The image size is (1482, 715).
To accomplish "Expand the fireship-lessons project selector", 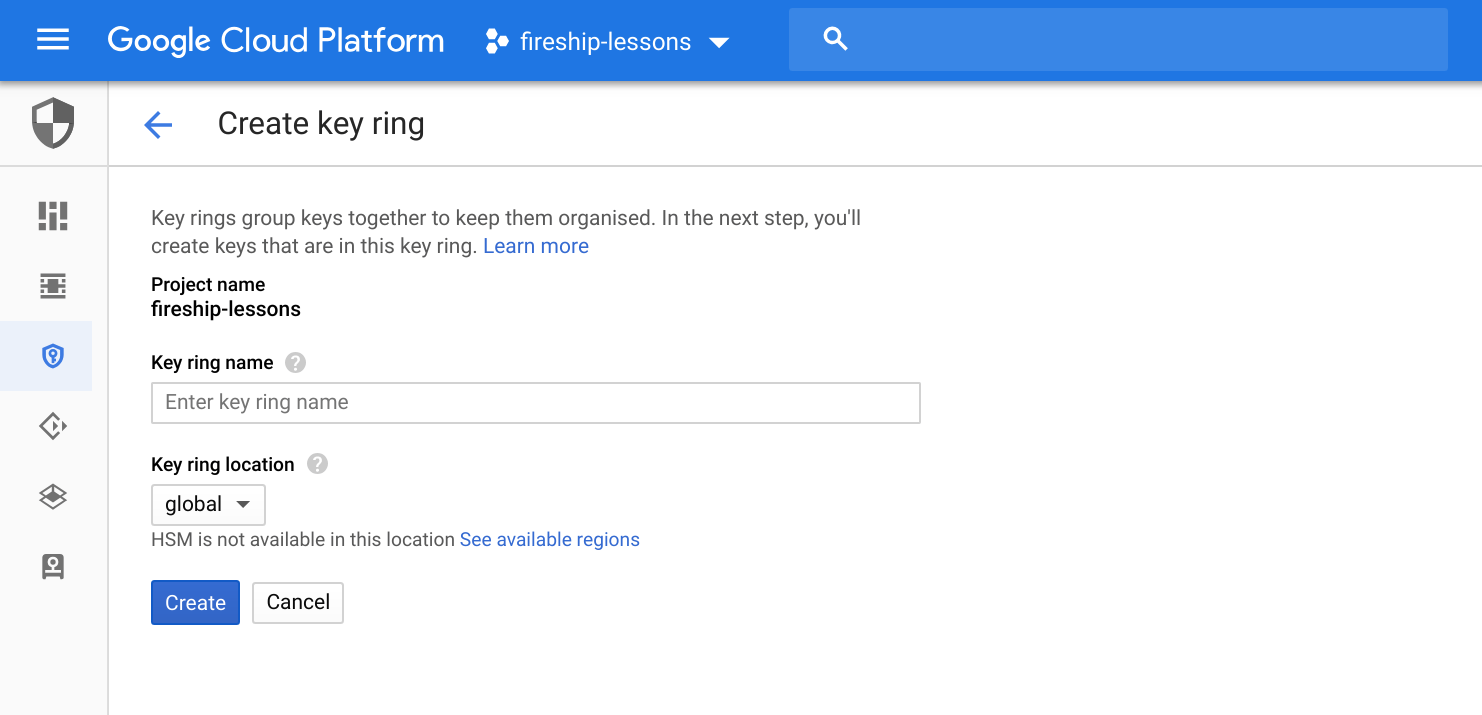I will 607,42.
